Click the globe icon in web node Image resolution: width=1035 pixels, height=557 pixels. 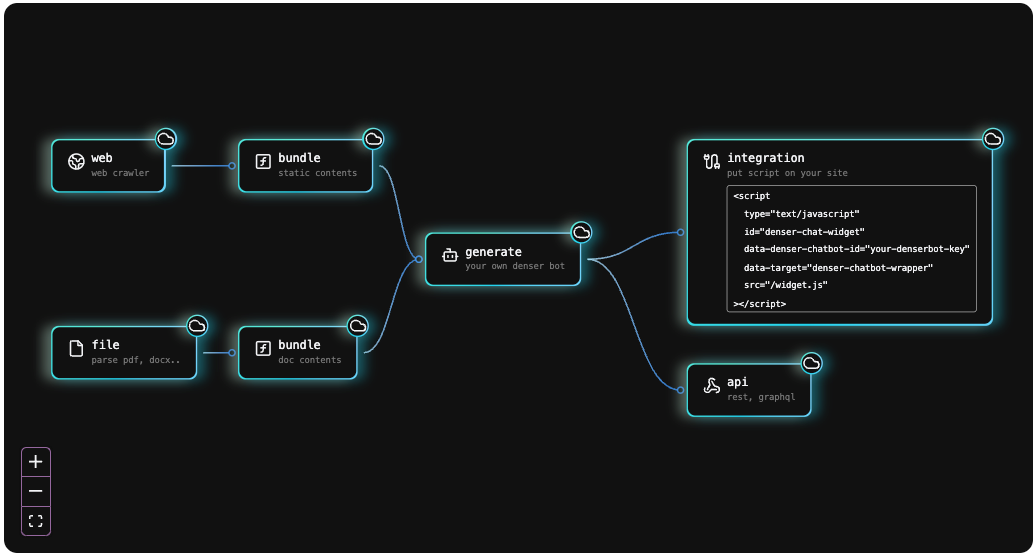tap(76, 162)
